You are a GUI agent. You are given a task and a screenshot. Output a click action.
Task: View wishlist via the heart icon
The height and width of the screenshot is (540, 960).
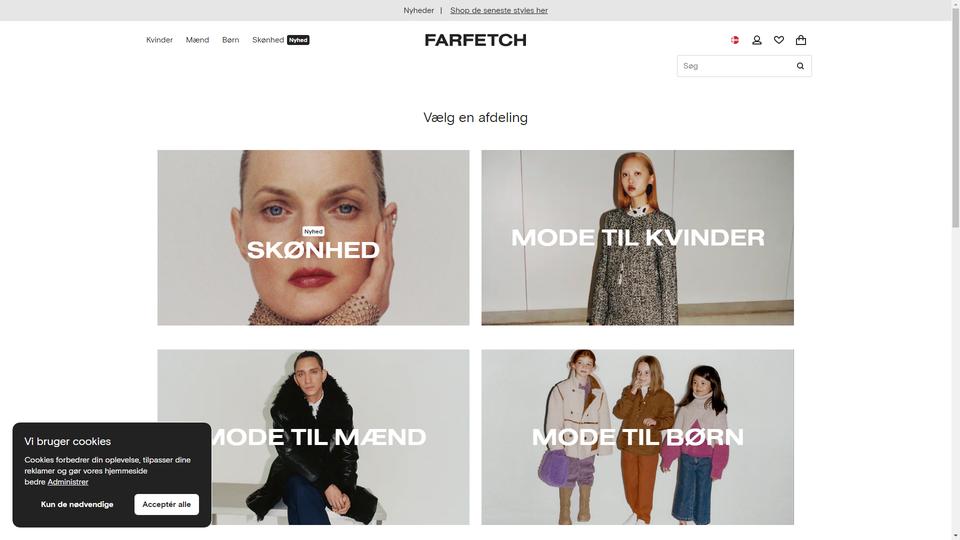click(779, 40)
